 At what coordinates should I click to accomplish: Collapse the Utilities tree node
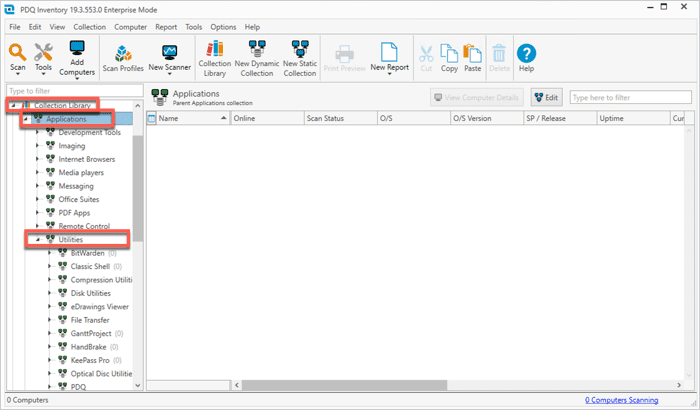tap(38, 240)
